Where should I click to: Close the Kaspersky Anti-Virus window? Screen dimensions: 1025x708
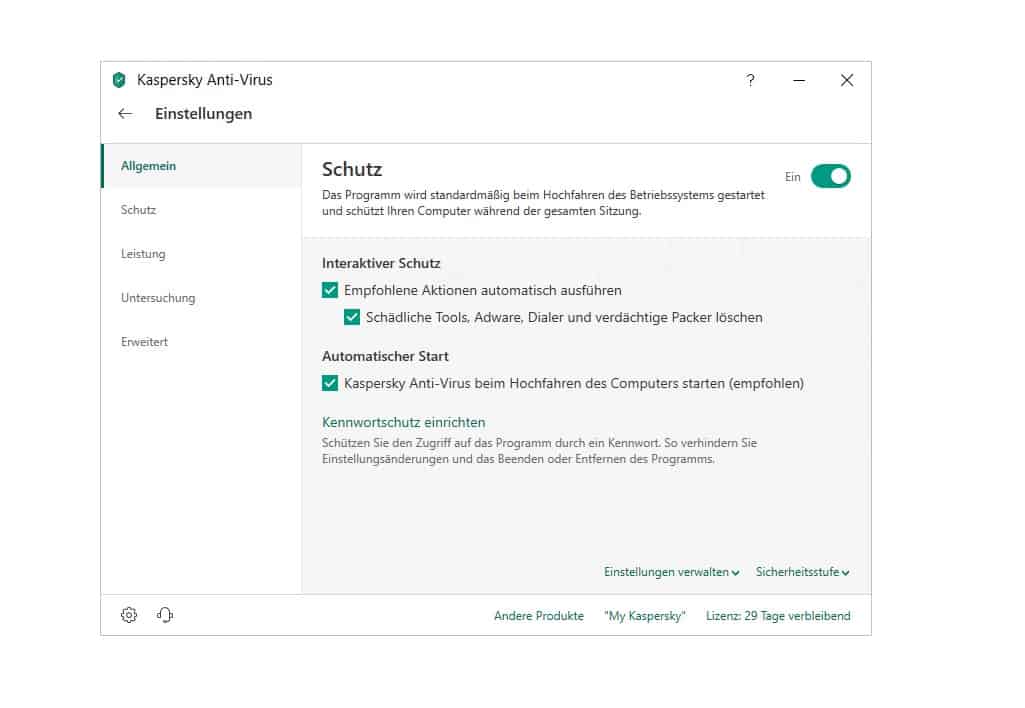(847, 80)
